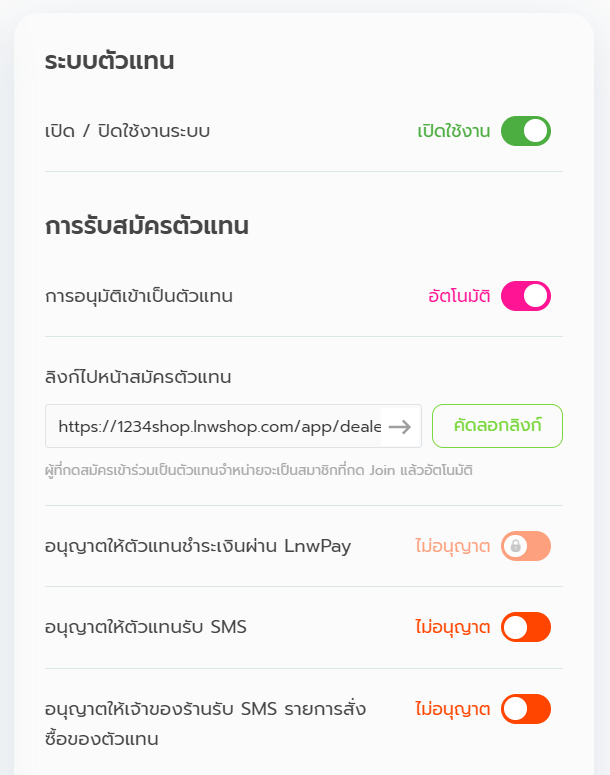Click the lock icon on LnwPay toggle

point(515,546)
